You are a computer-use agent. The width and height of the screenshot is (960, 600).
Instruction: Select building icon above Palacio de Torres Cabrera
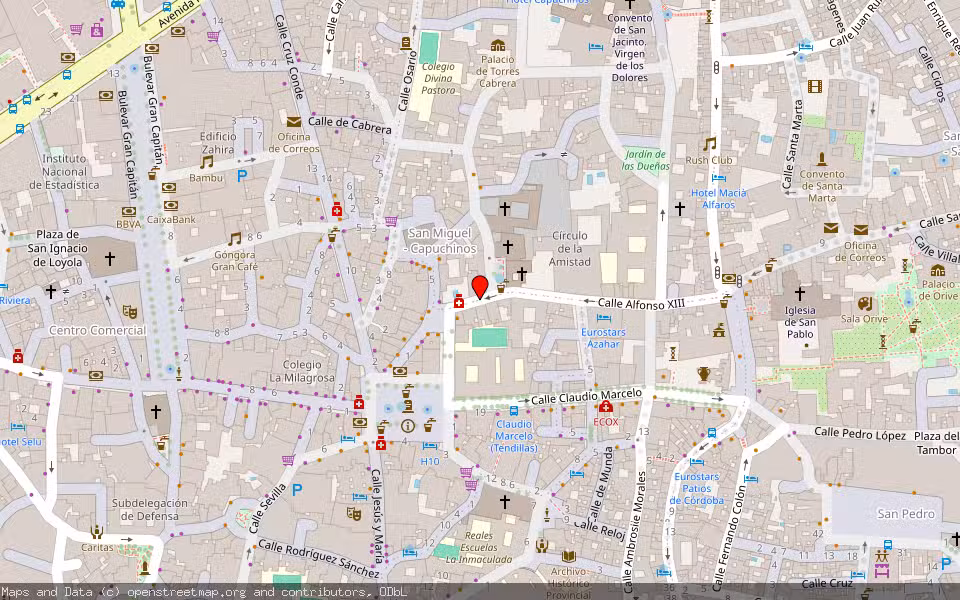(498, 45)
